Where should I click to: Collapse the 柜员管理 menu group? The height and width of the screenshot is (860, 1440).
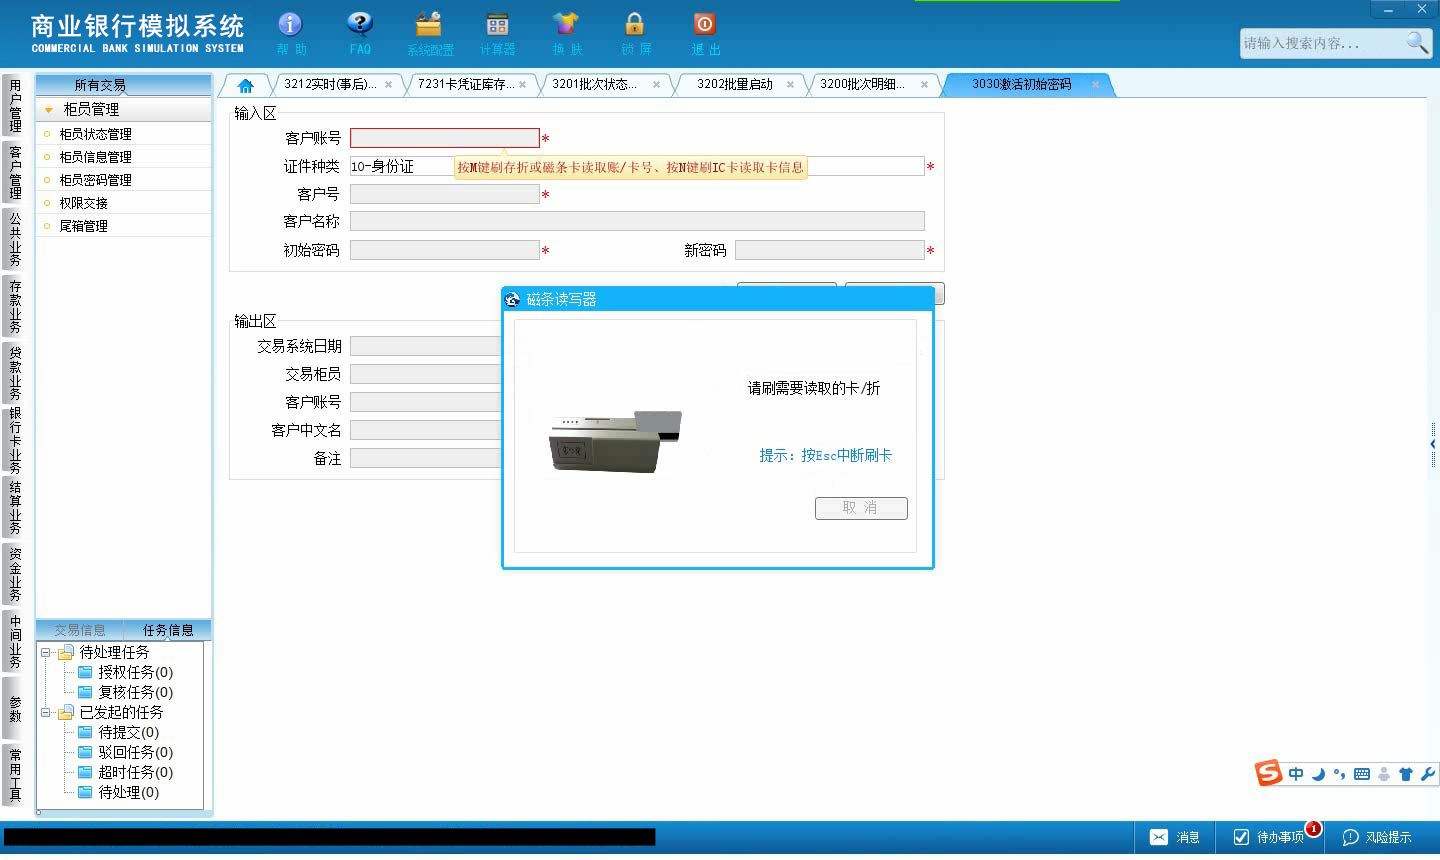tap(48, 109)
